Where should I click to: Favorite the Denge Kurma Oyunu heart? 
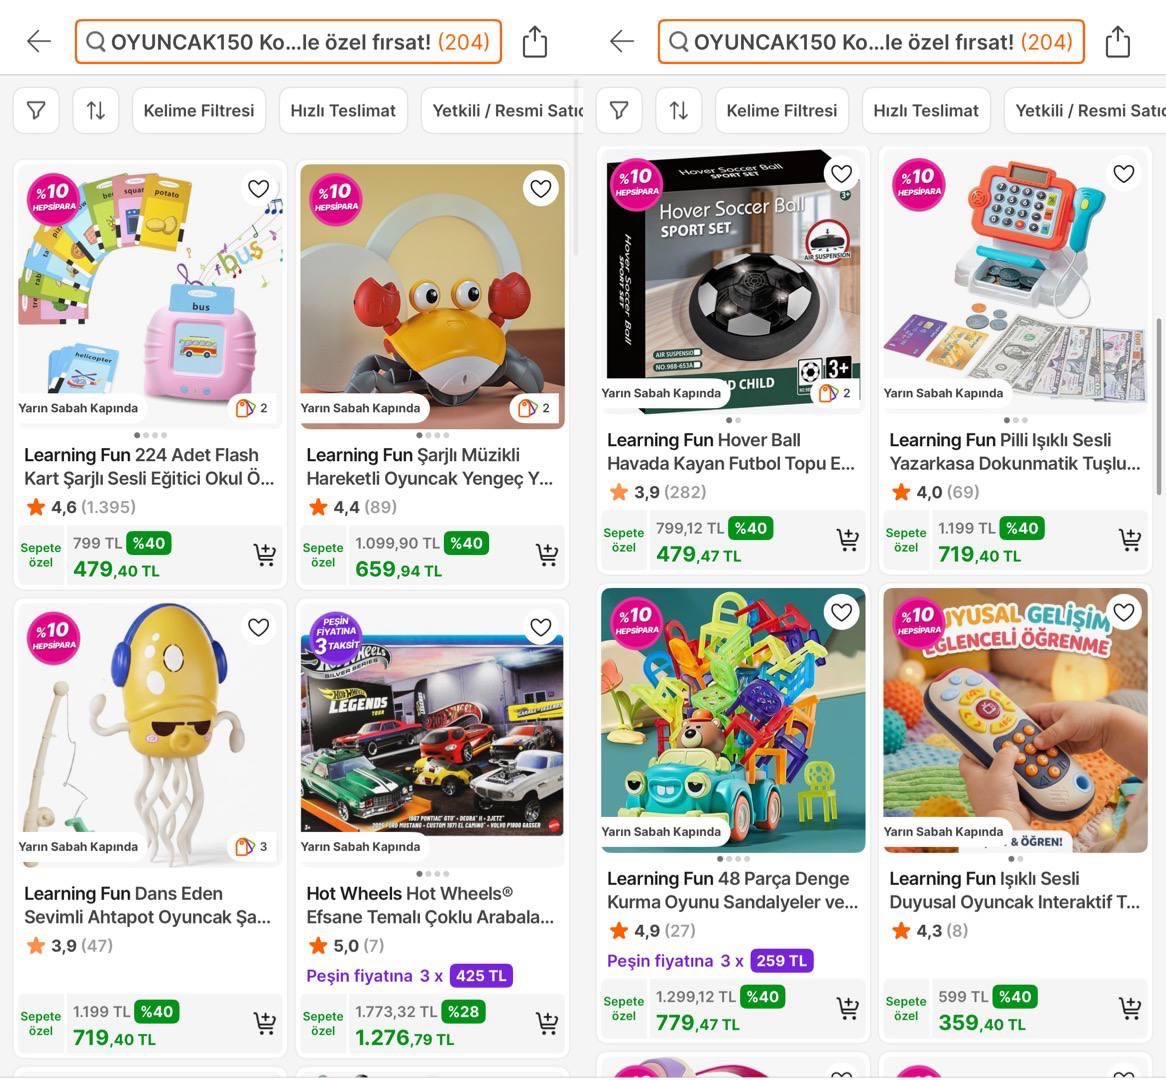(x=841, y=613)
